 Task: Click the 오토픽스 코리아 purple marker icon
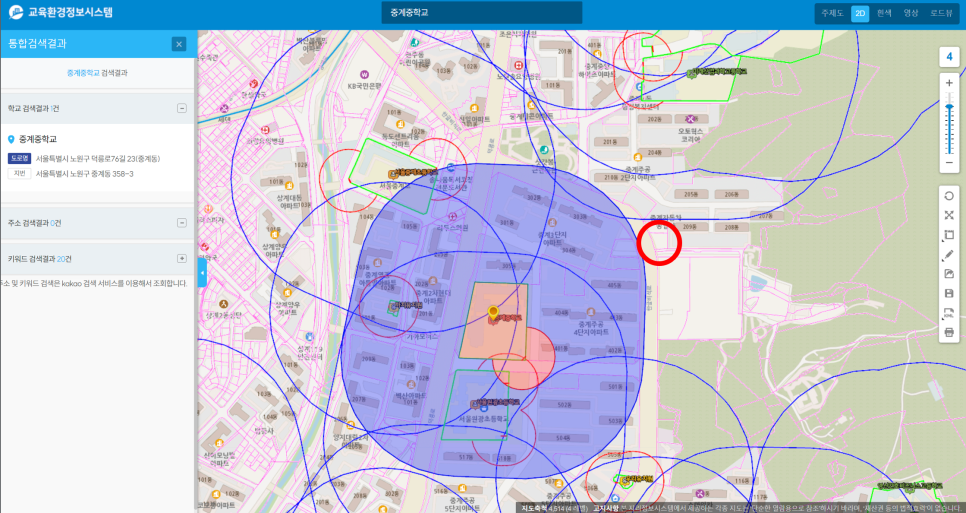(x=690, y=119)
